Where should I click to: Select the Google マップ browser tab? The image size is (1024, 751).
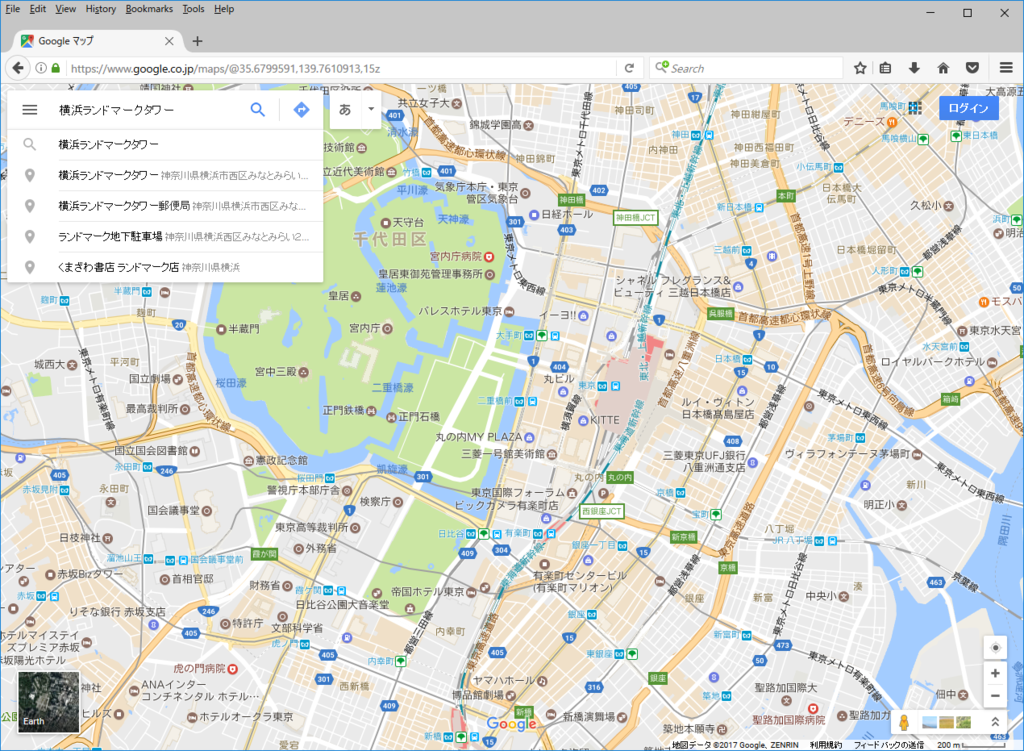[98, 40]
